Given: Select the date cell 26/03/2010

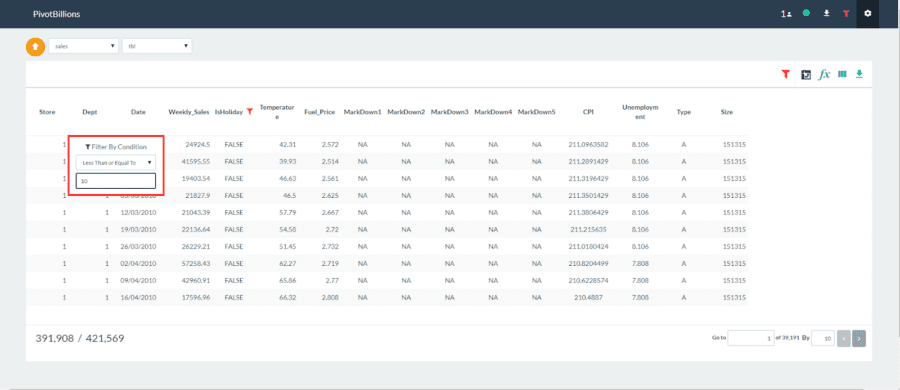Looking at the screenshot, I should [x=138, y=246].
